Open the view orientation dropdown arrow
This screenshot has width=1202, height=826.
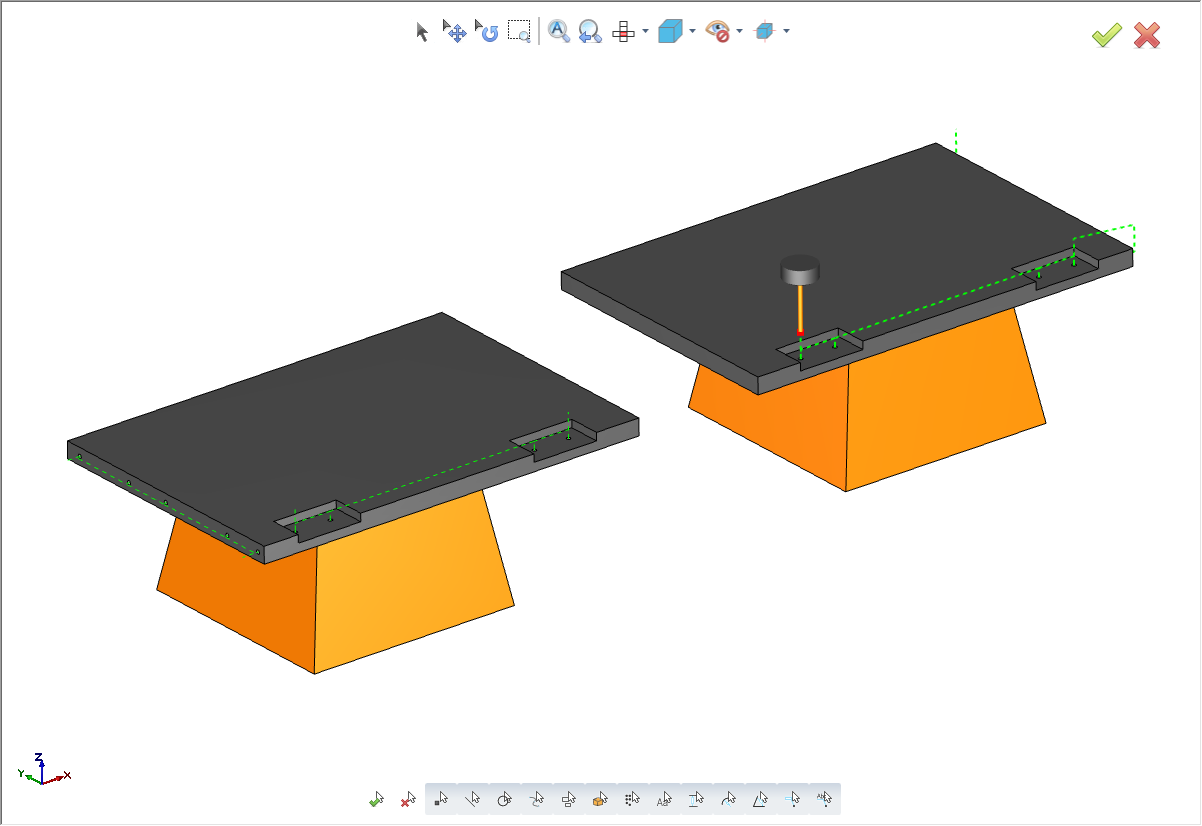tap(691, 33)
